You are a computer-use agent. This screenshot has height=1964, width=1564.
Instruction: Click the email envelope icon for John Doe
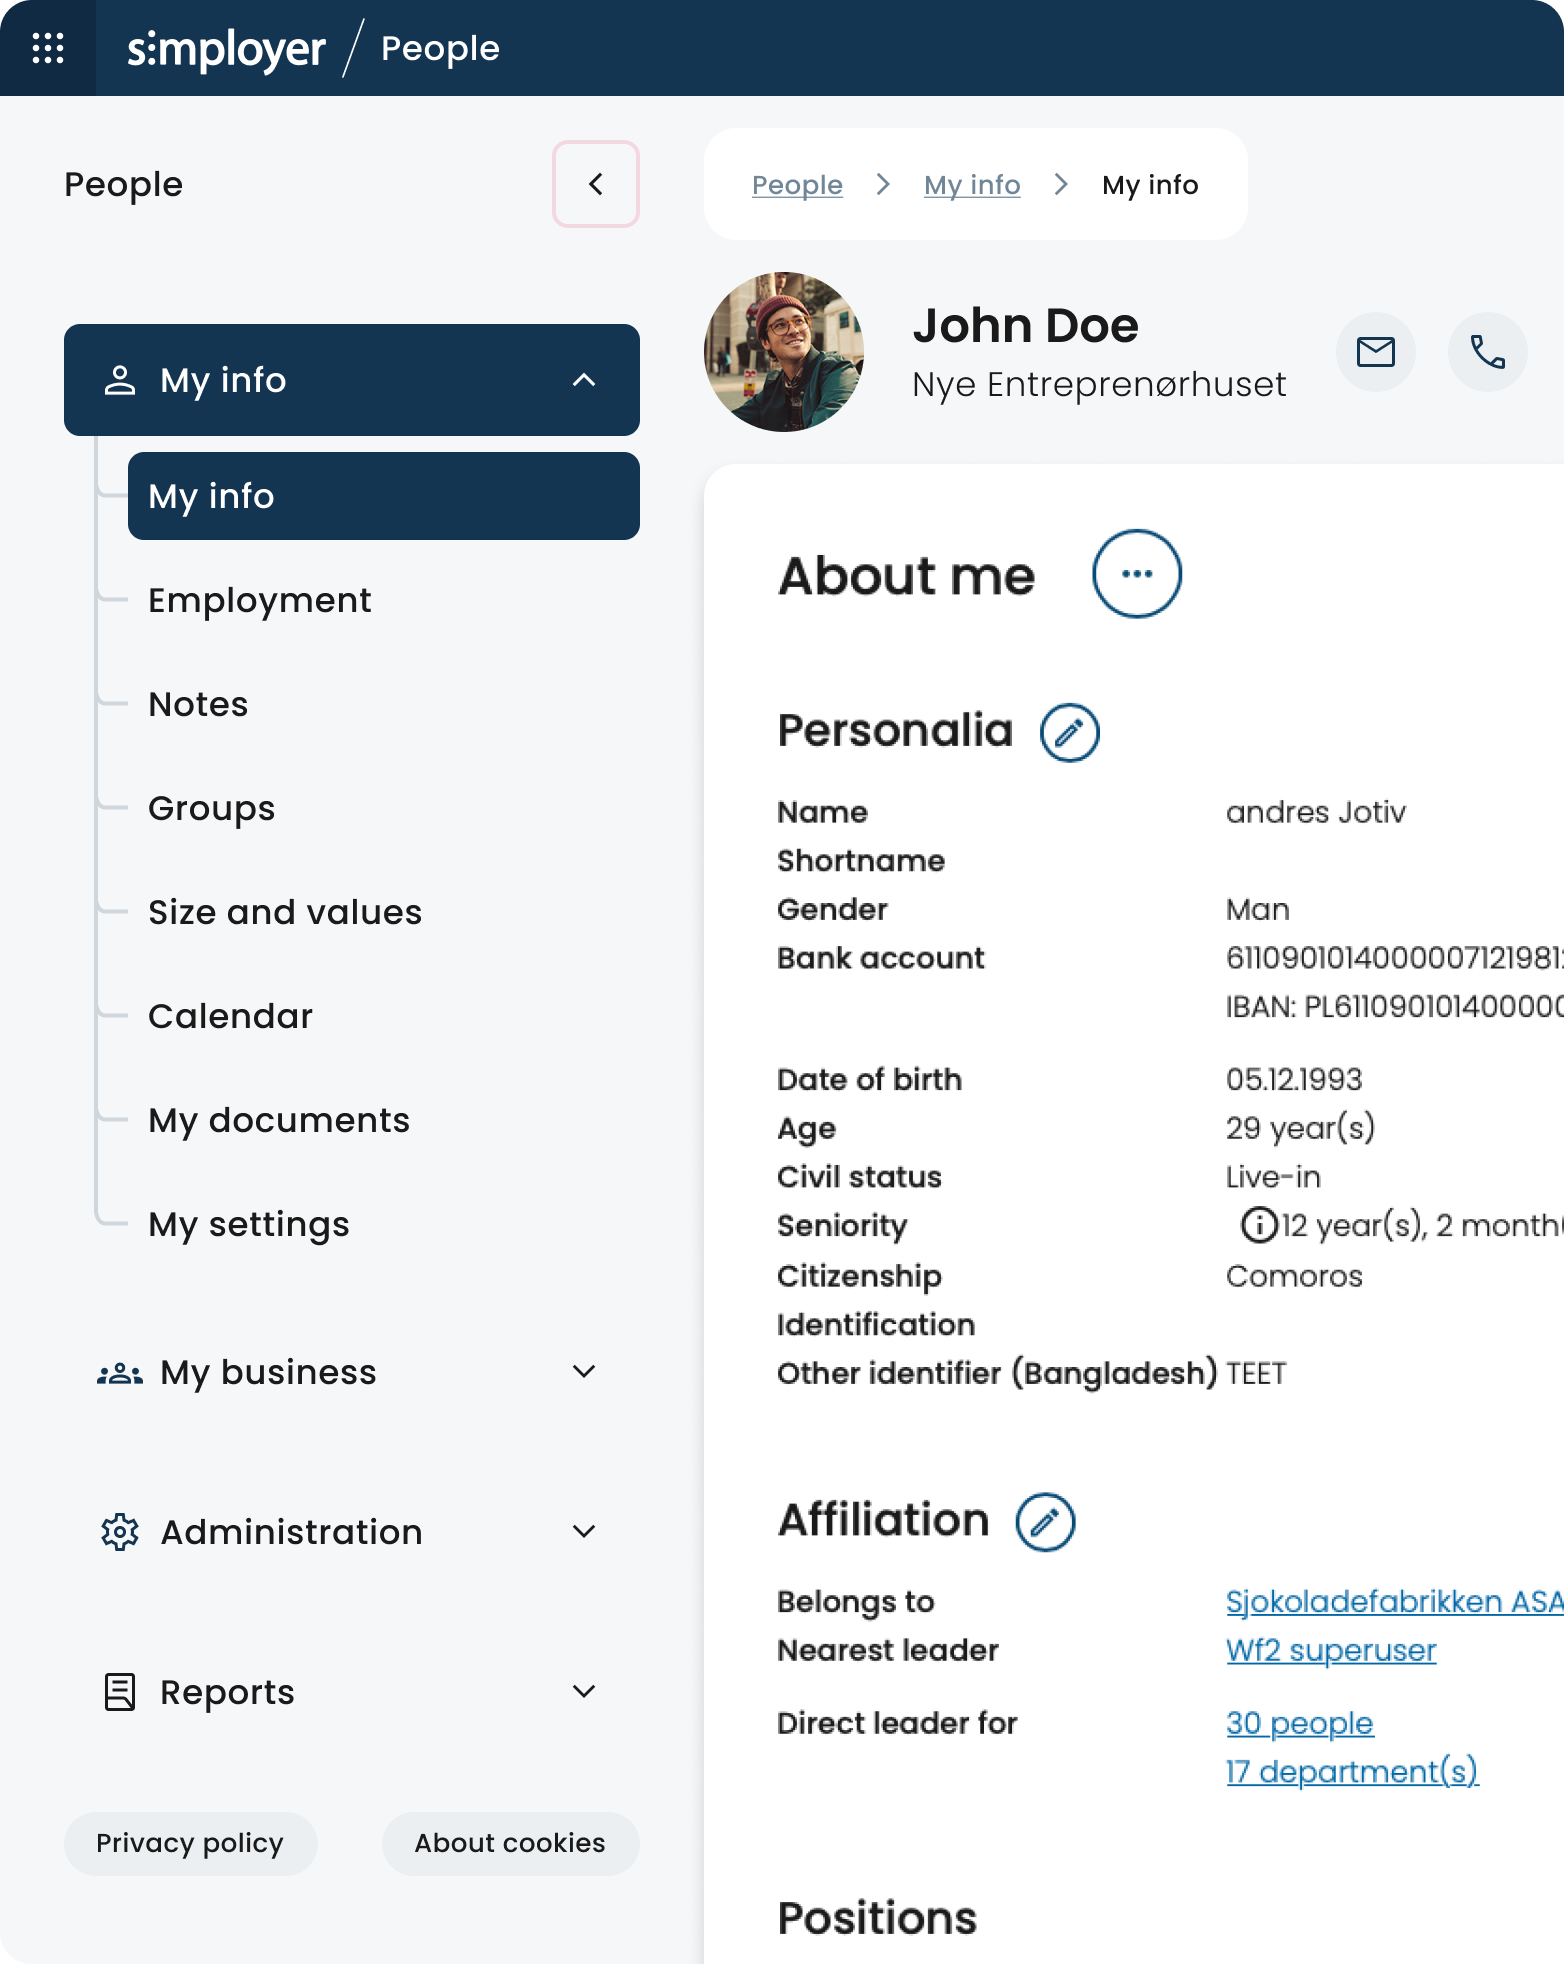click(x=1375, y=352)
